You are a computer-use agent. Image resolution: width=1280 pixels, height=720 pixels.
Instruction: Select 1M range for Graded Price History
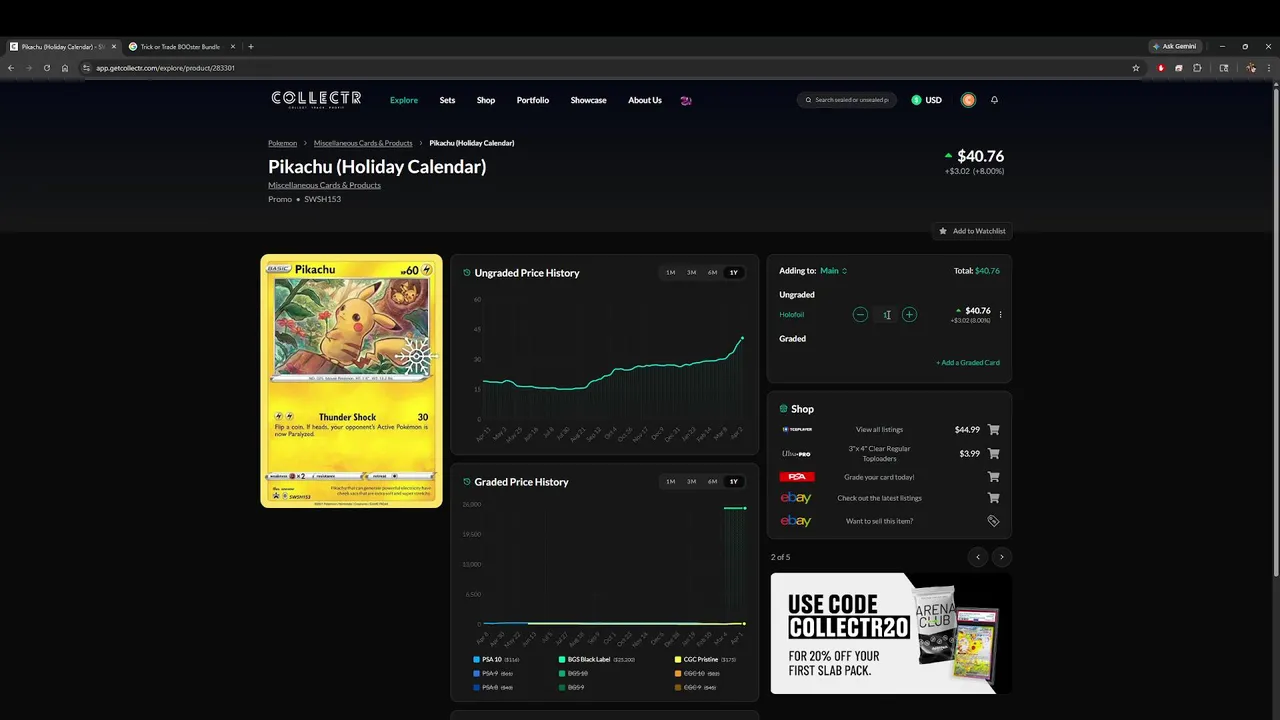tap(670, 481)
